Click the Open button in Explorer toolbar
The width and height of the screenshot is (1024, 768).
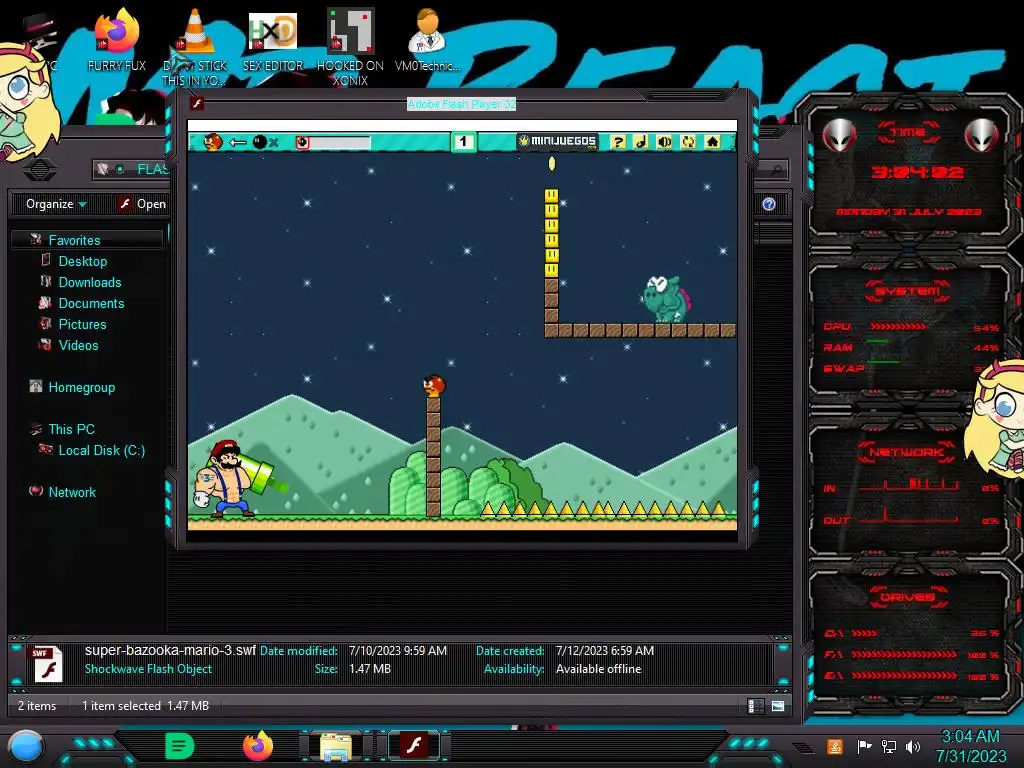[x=142, y=204]
